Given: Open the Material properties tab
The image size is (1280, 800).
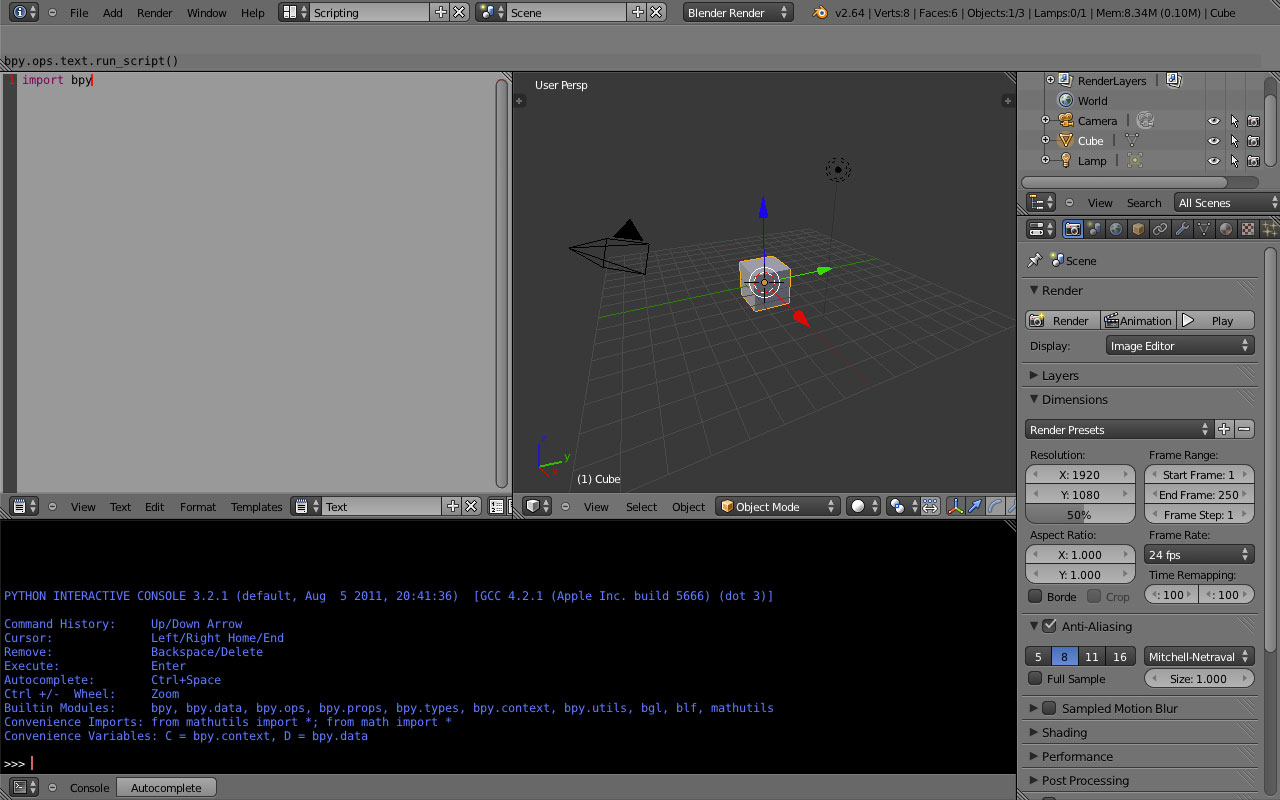Looking at the screenshot, I should point(1226,229).
